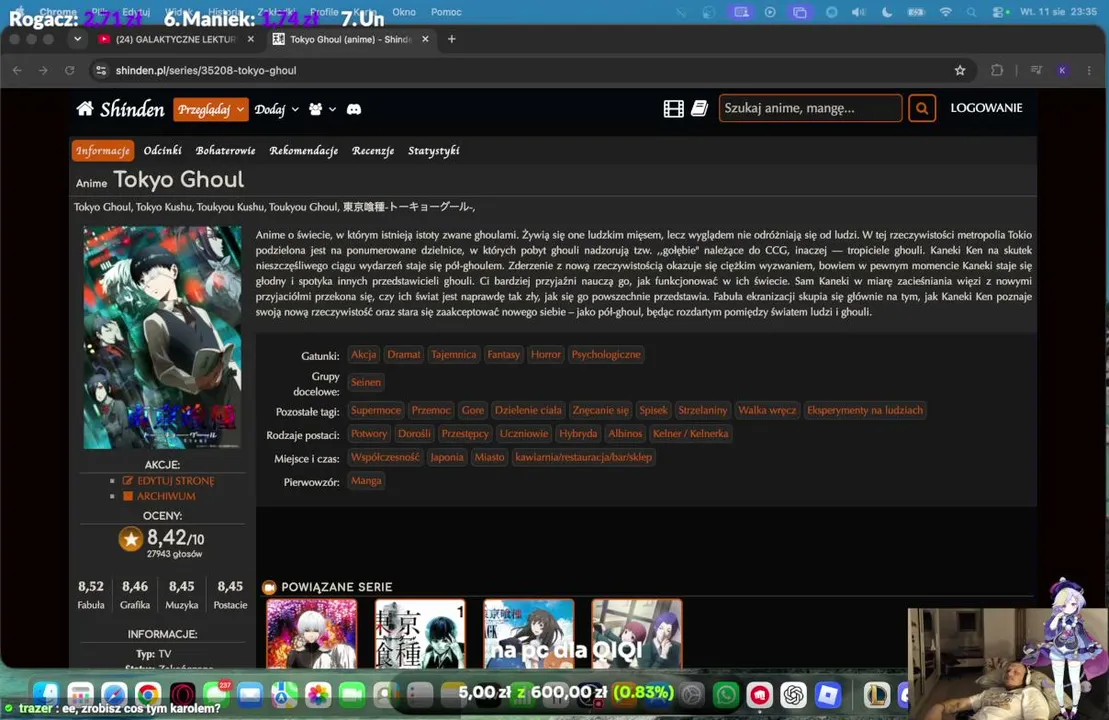This screenshot has height=720, width=1109.
Task: Open the tab search chevron
Action: pyautogui.click(x=77, y=39)
